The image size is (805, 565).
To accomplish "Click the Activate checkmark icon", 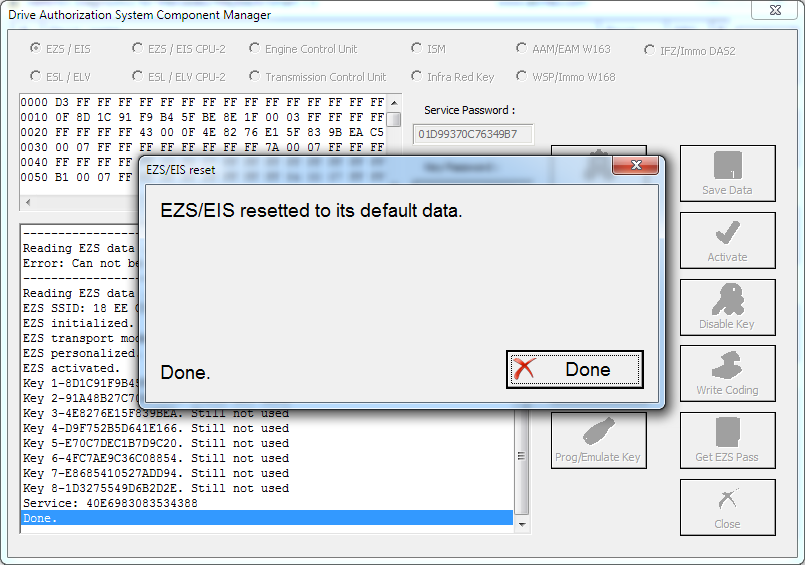I will click(727, 232).
